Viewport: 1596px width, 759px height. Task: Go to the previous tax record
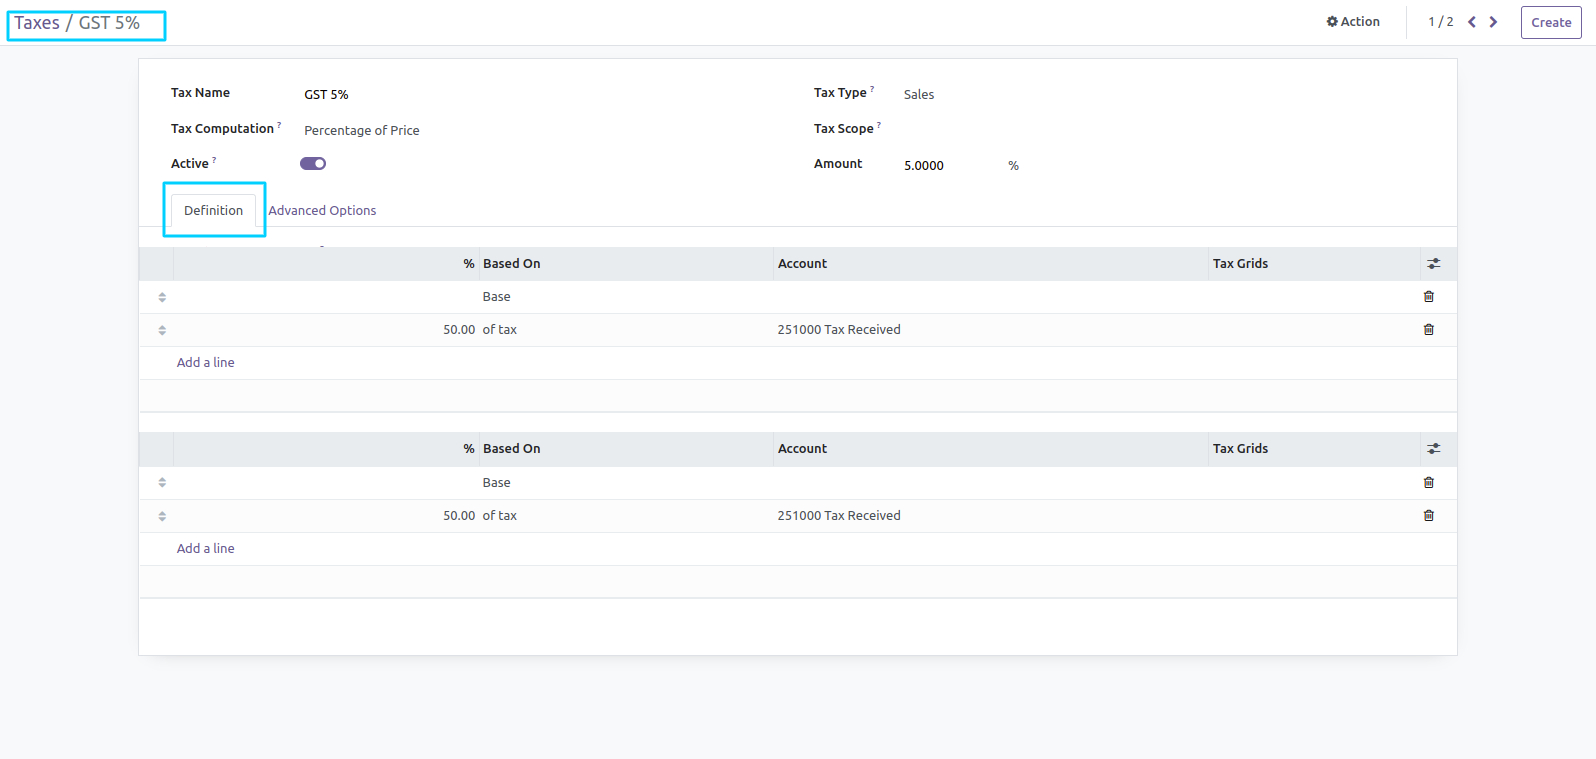point(1471,22)
